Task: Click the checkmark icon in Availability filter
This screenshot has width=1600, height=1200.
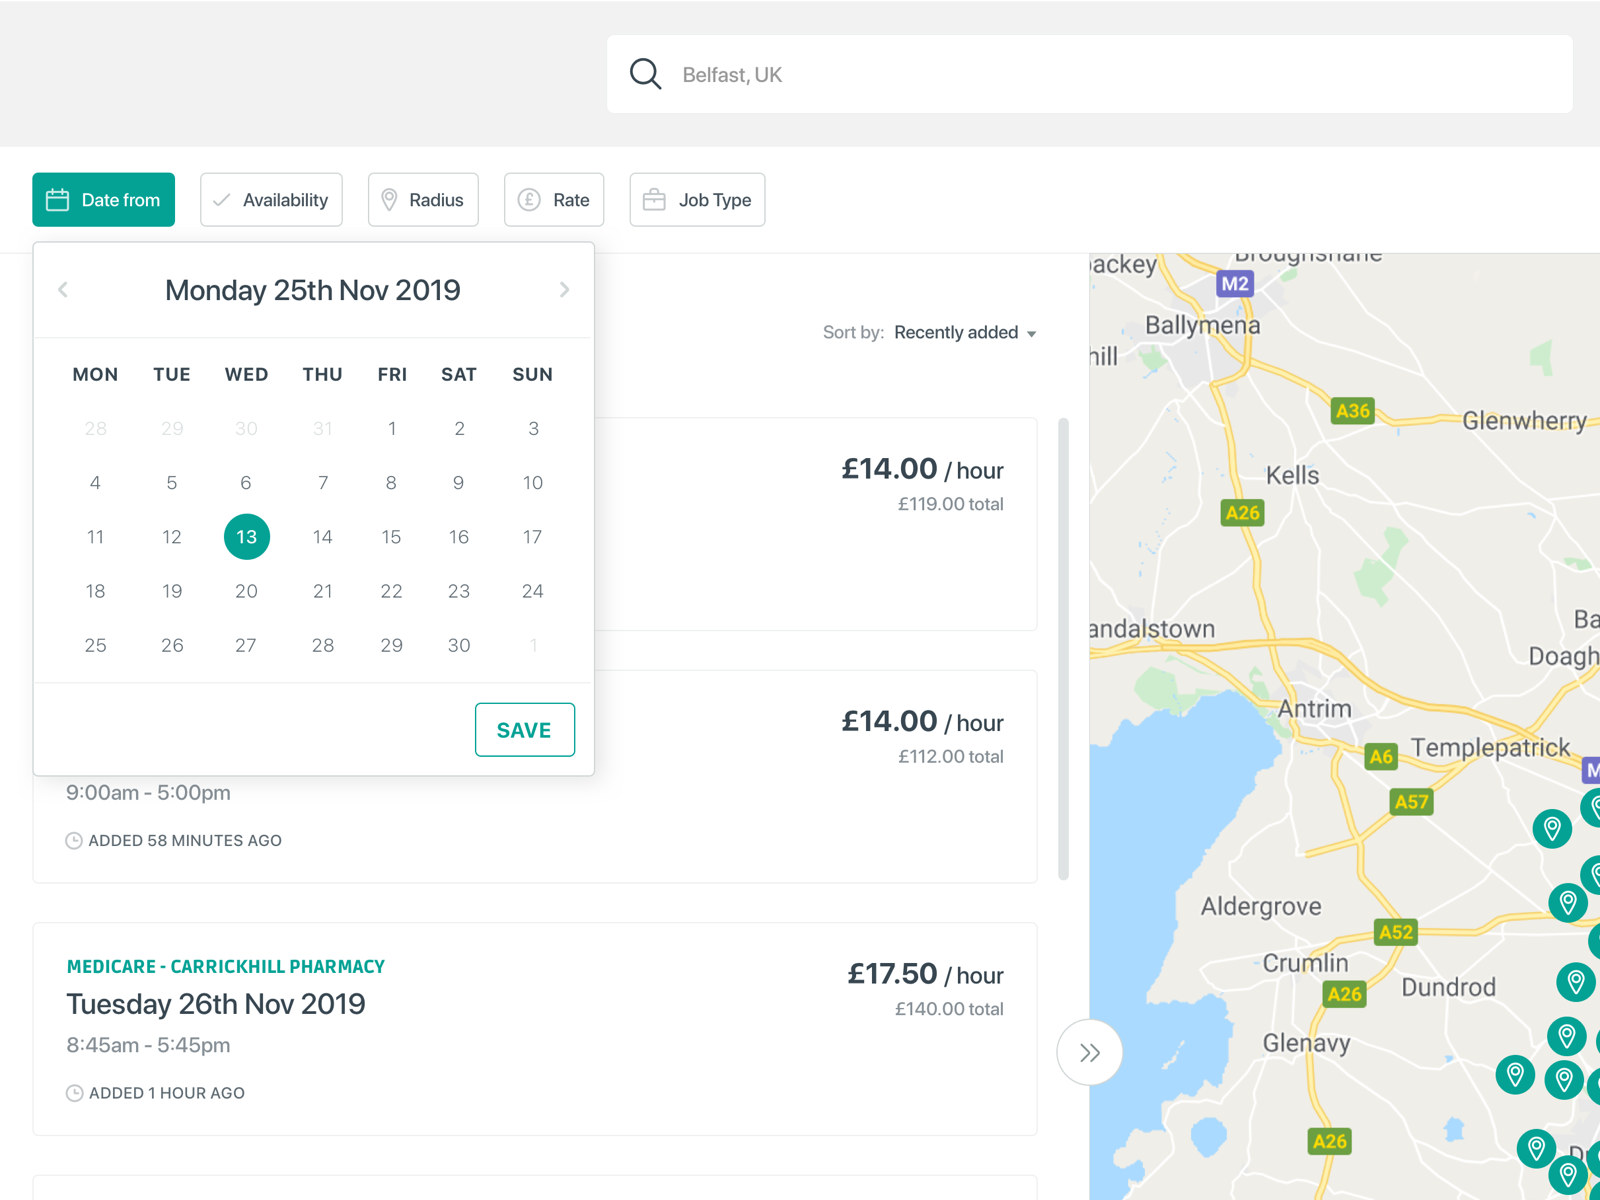Action: [222, 200]
